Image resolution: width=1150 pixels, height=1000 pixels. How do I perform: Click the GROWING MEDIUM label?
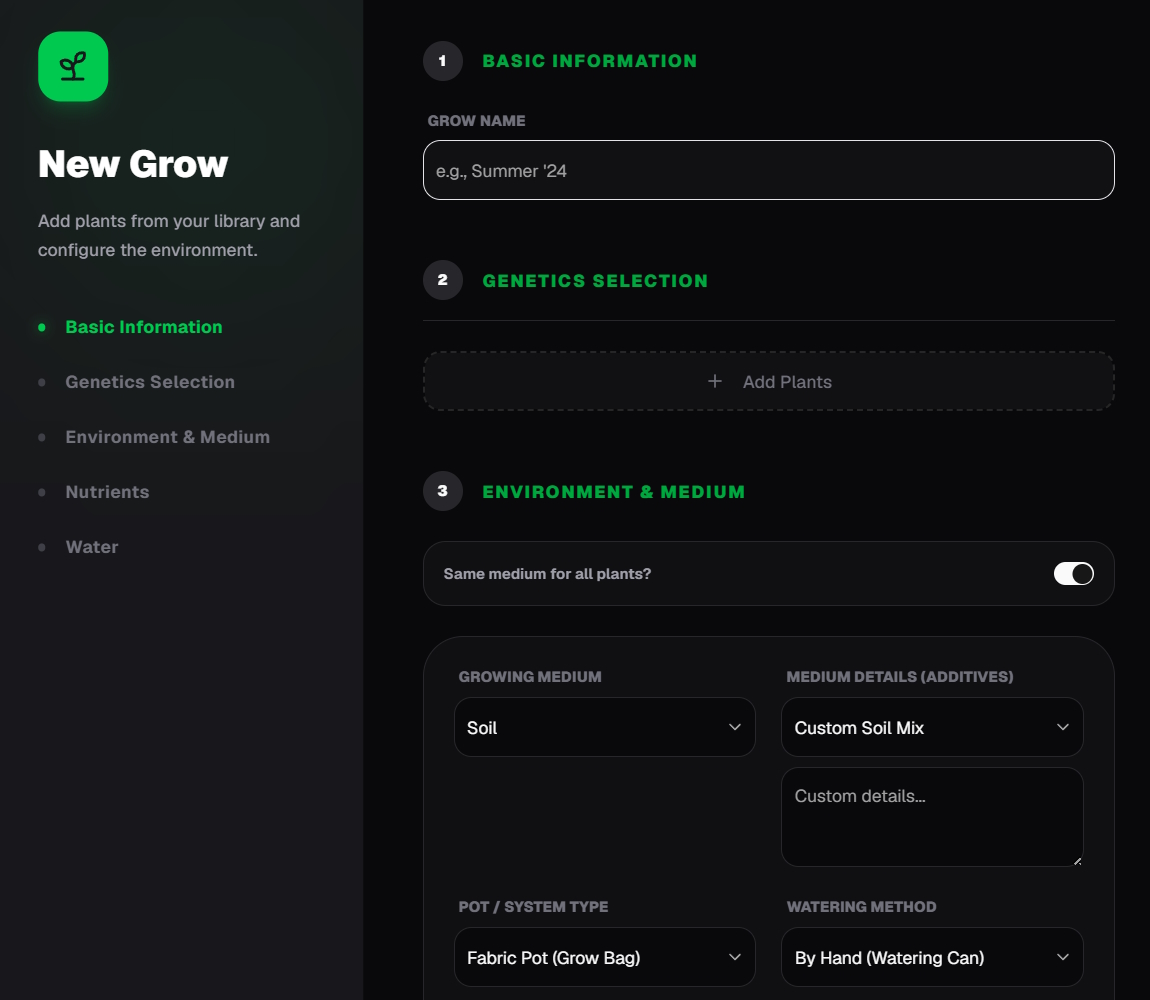(530, 676)
